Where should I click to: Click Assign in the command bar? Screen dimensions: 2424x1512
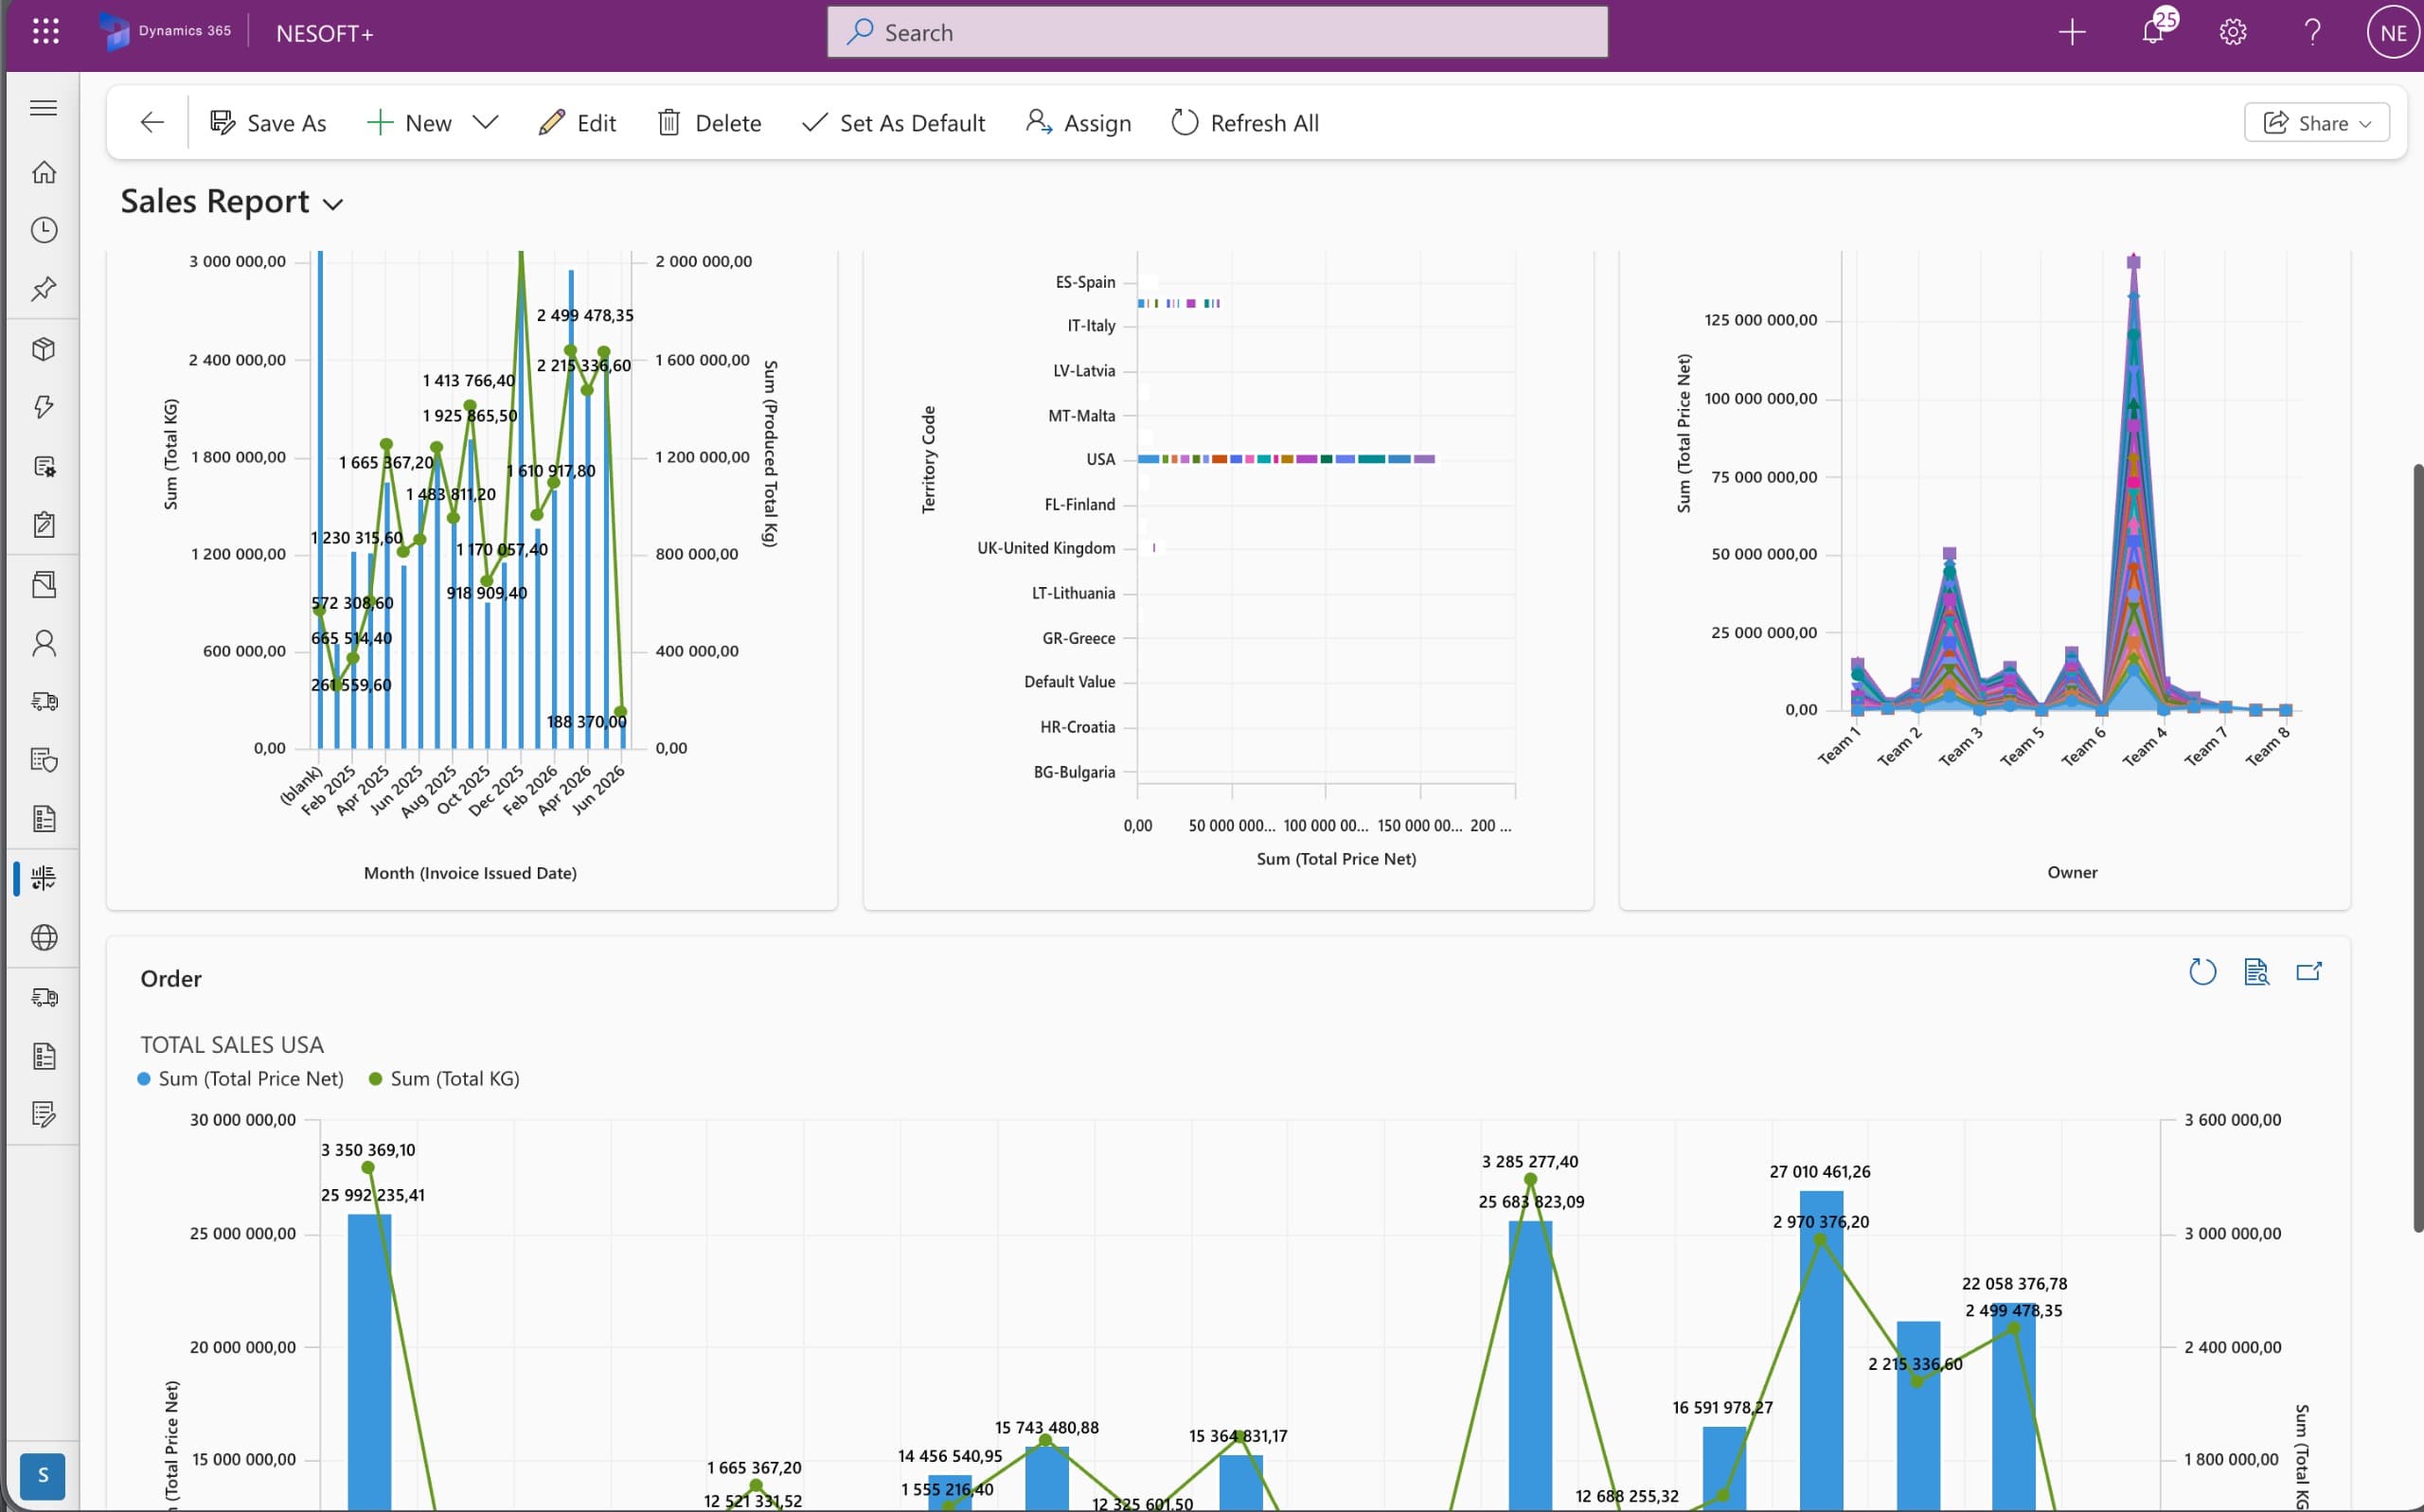point(1079,123)
